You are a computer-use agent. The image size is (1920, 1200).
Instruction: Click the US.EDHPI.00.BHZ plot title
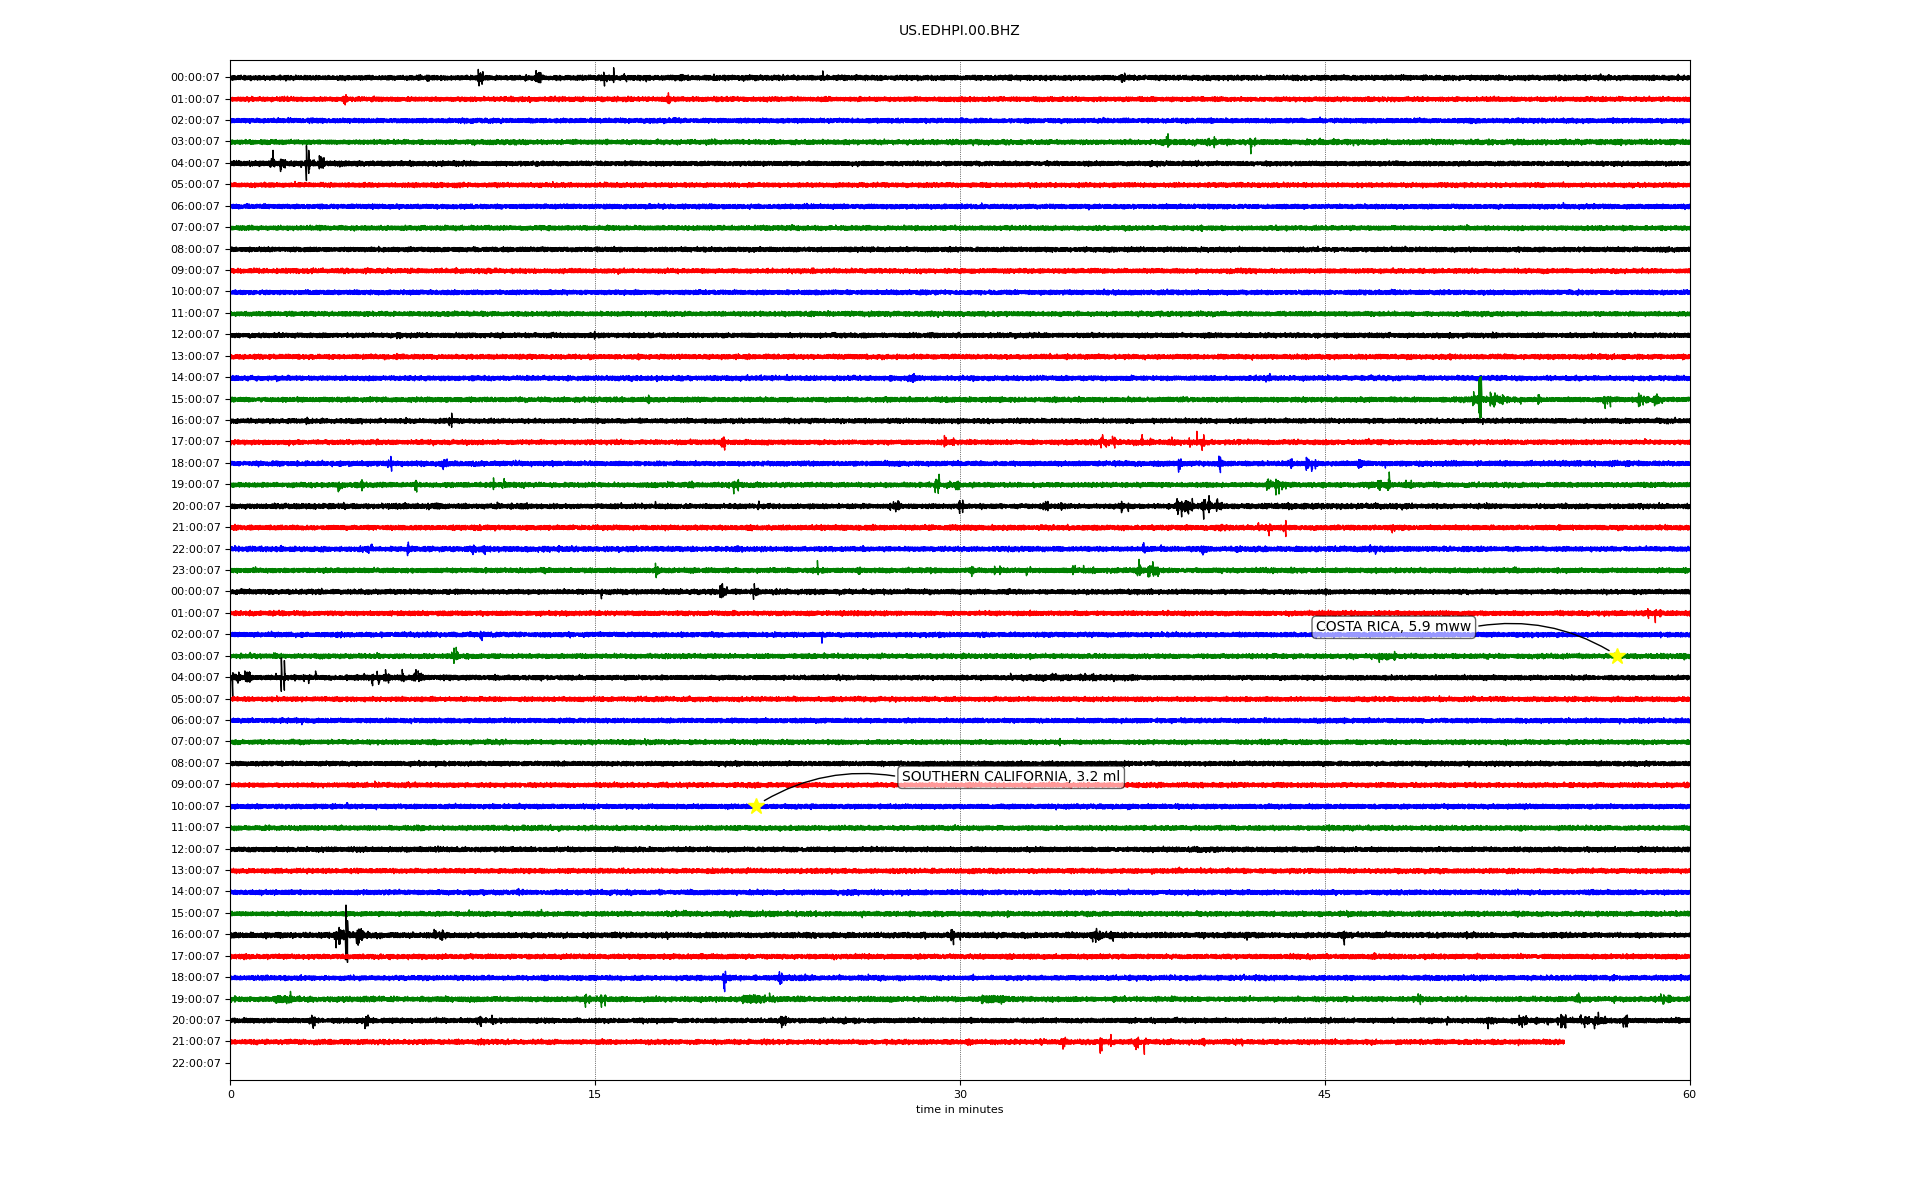(x=959, y=31)
